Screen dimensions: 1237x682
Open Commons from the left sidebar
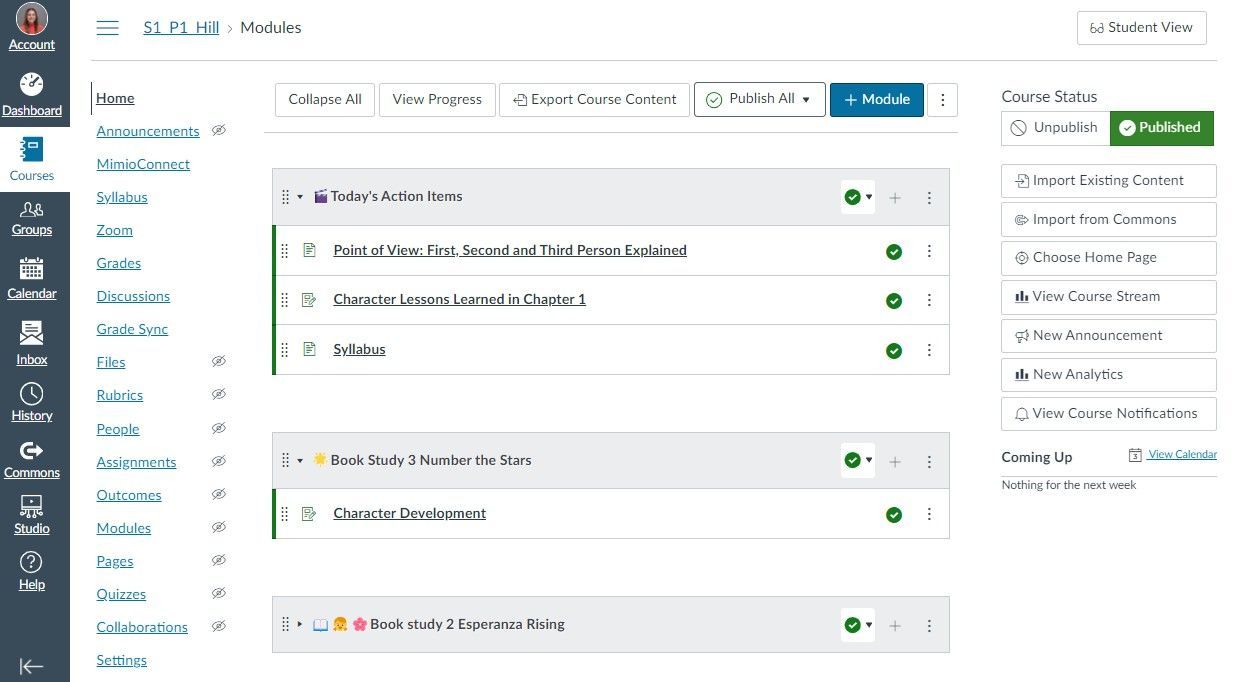[32, 458]
